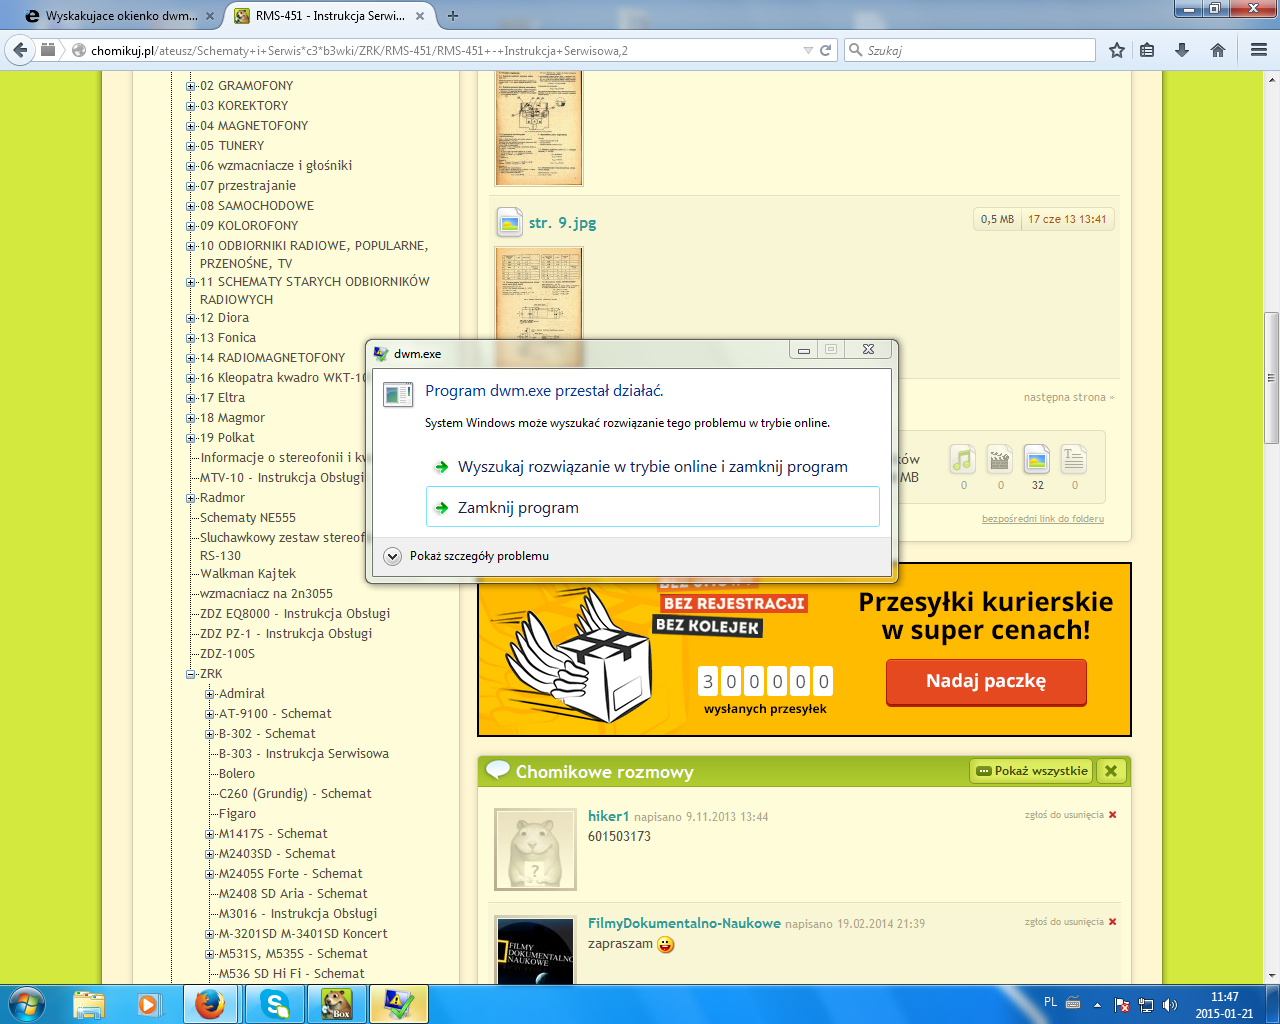Go to the home page icon

pos(1218,50)
